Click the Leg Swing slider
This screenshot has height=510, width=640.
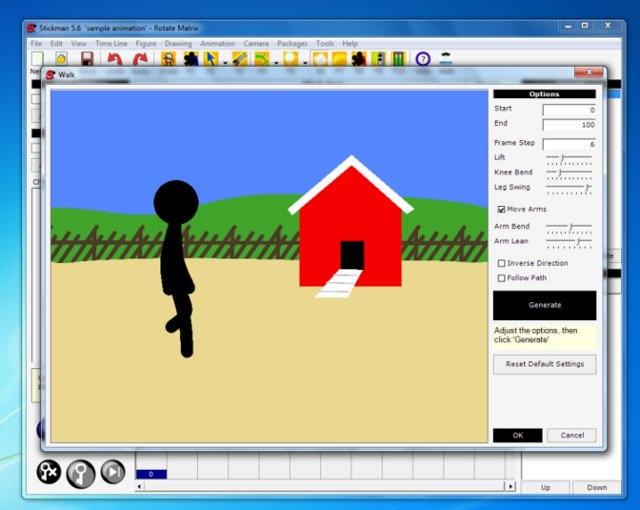pyautogui.click(x=569, y=188)
